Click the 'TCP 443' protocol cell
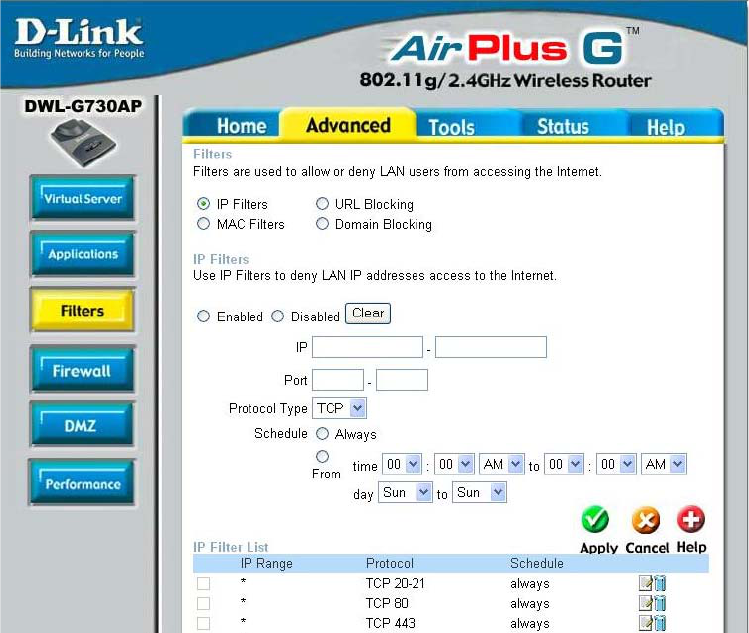 tap(390, 623)
